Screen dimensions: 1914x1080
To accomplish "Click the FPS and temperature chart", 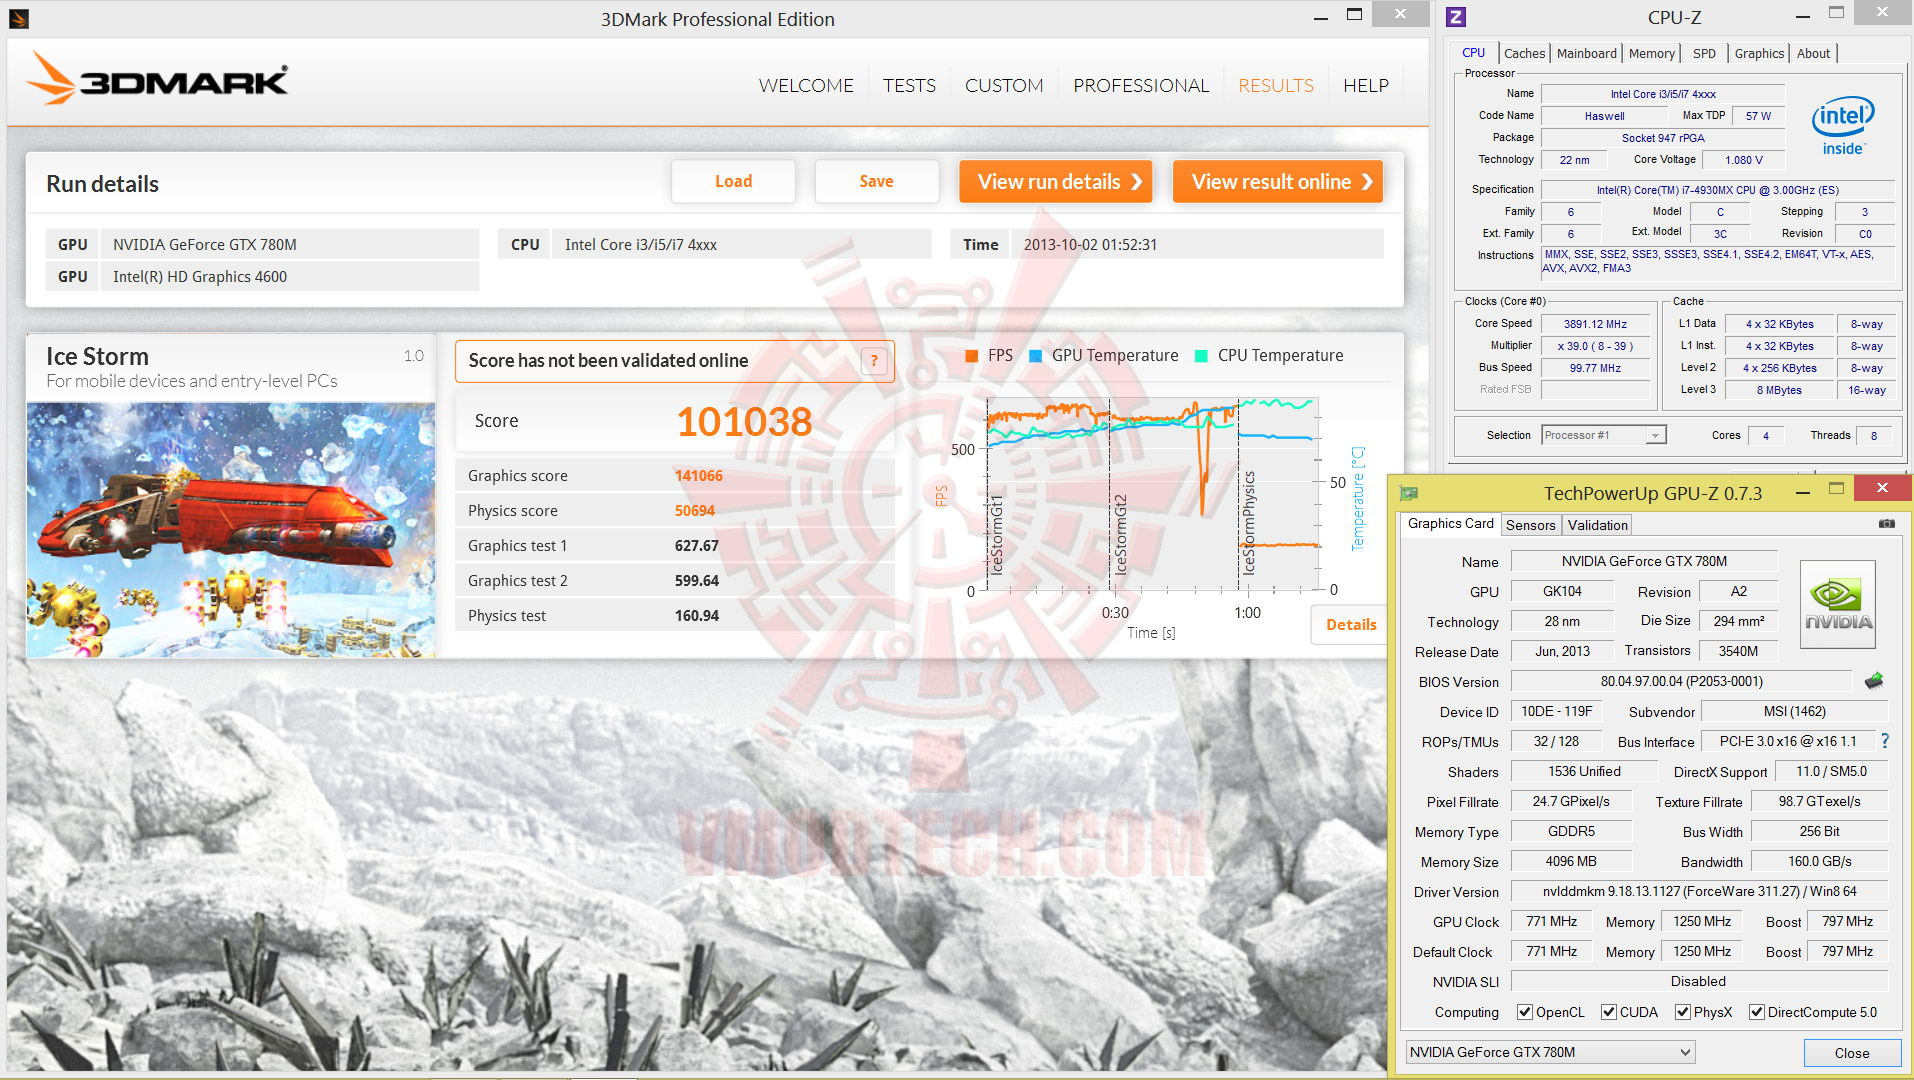I will coord(1152,495).
